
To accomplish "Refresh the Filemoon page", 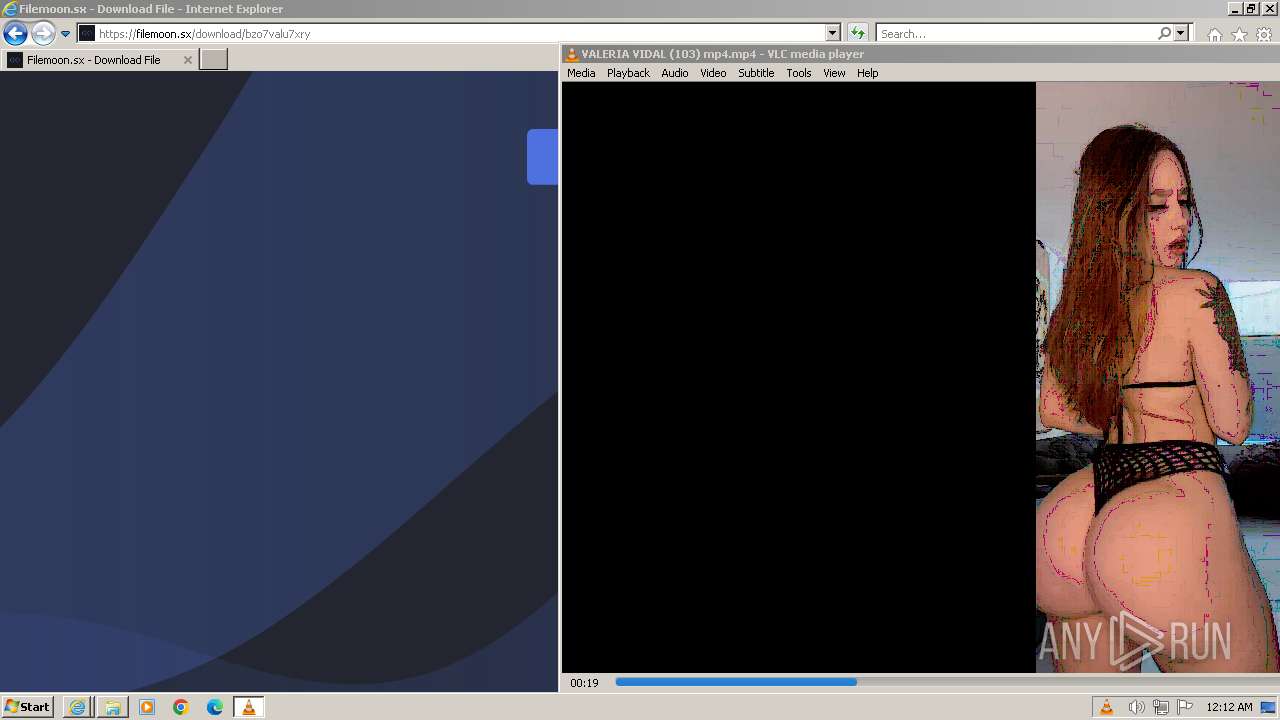I will point(857,33).
